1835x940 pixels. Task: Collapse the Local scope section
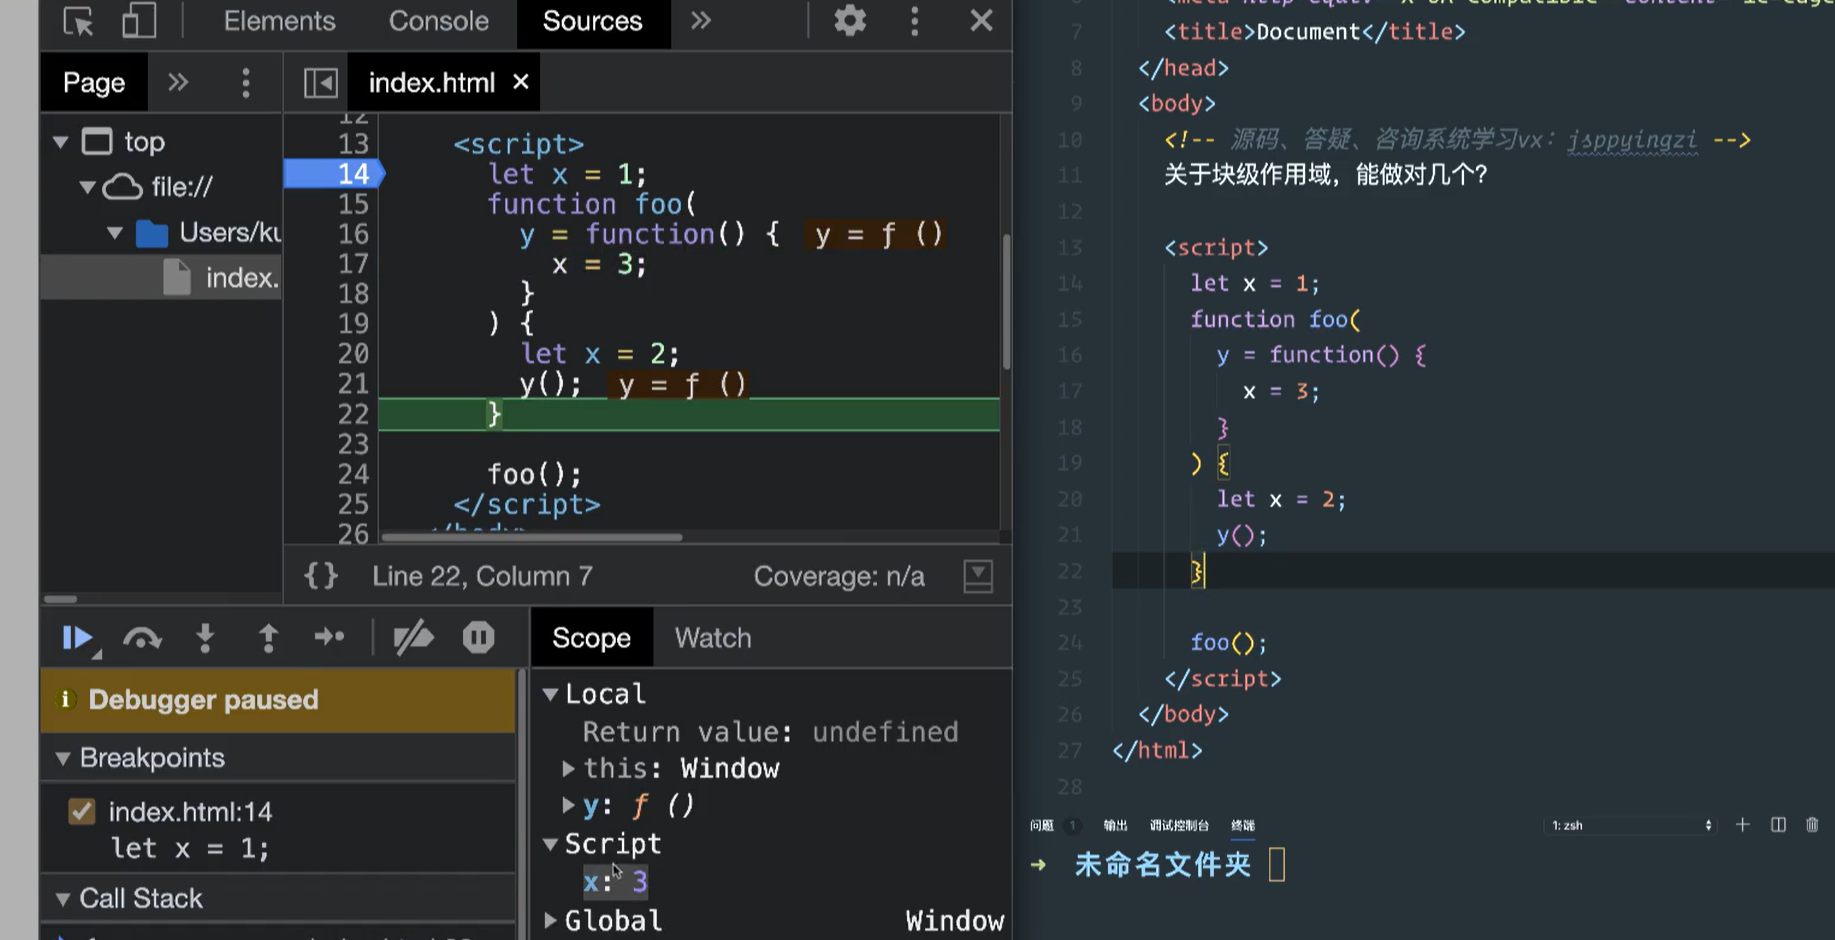pyautogui.click(x=550, y=694)
